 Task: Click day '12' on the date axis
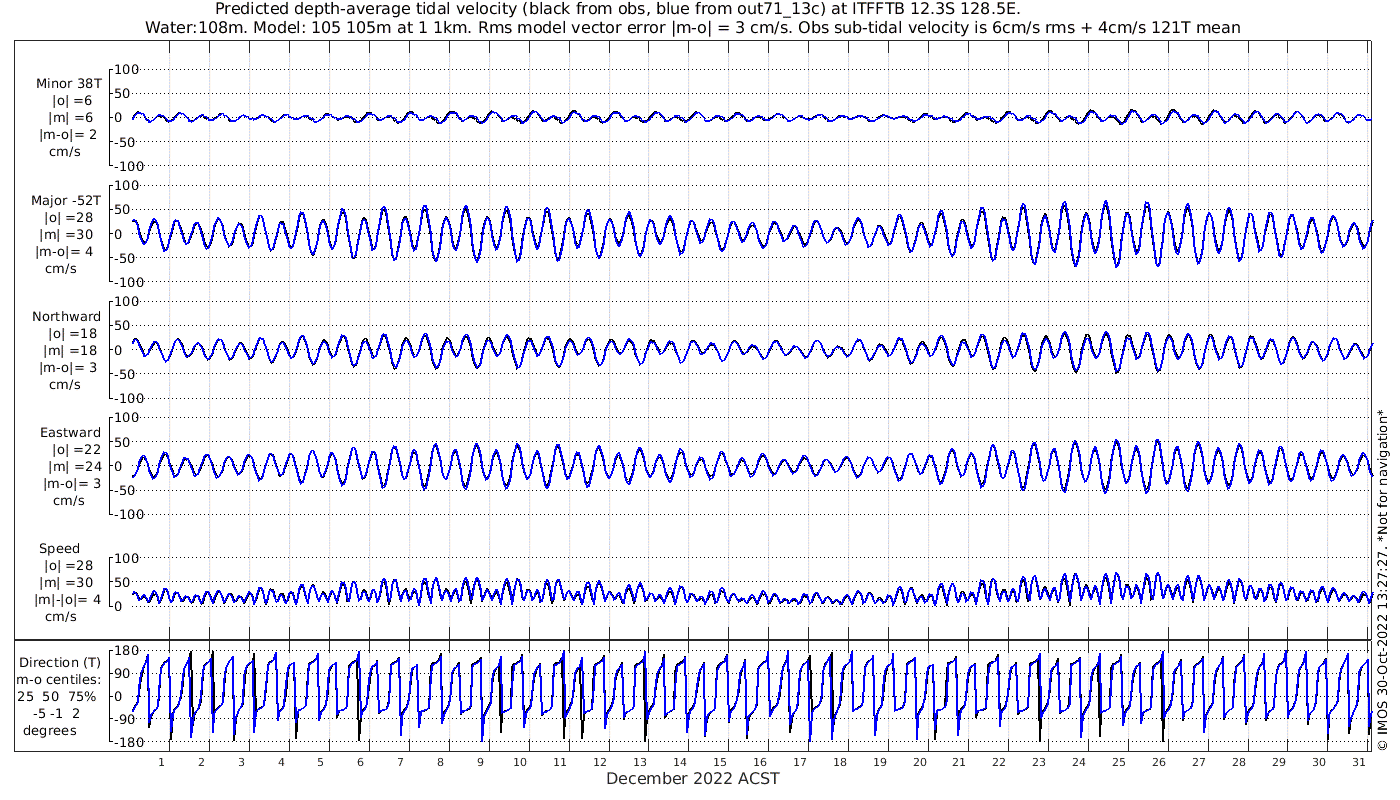[600, 761]
